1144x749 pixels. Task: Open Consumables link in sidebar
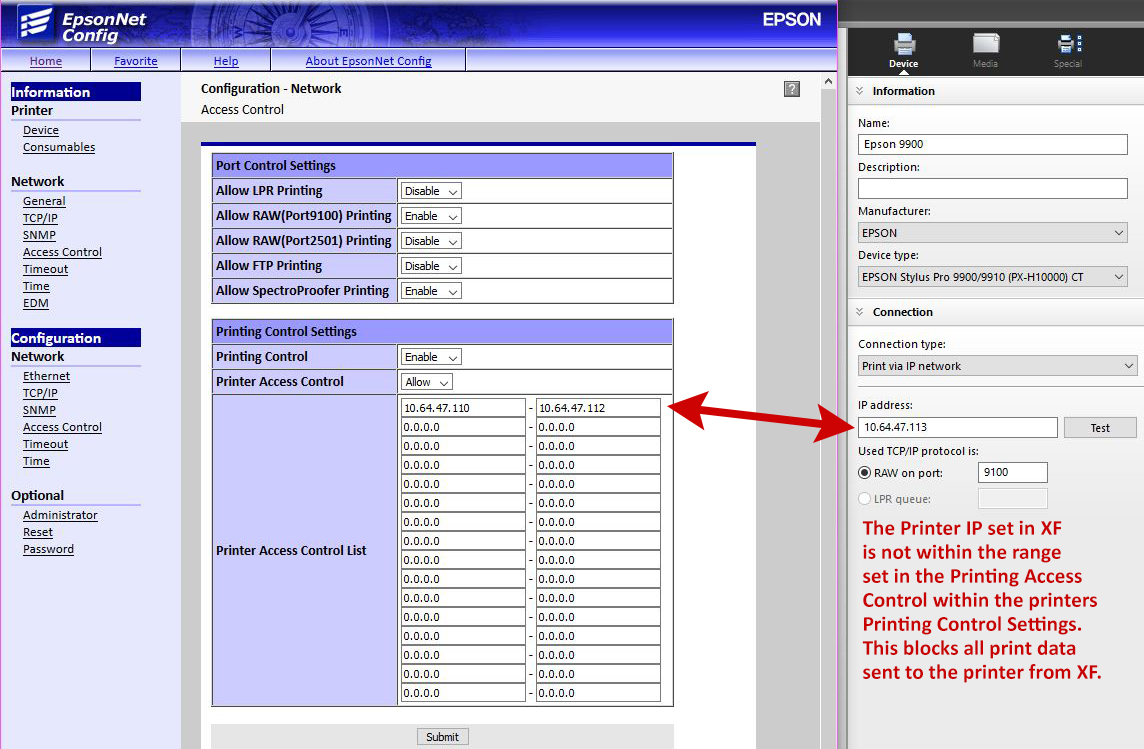(59, 147)
